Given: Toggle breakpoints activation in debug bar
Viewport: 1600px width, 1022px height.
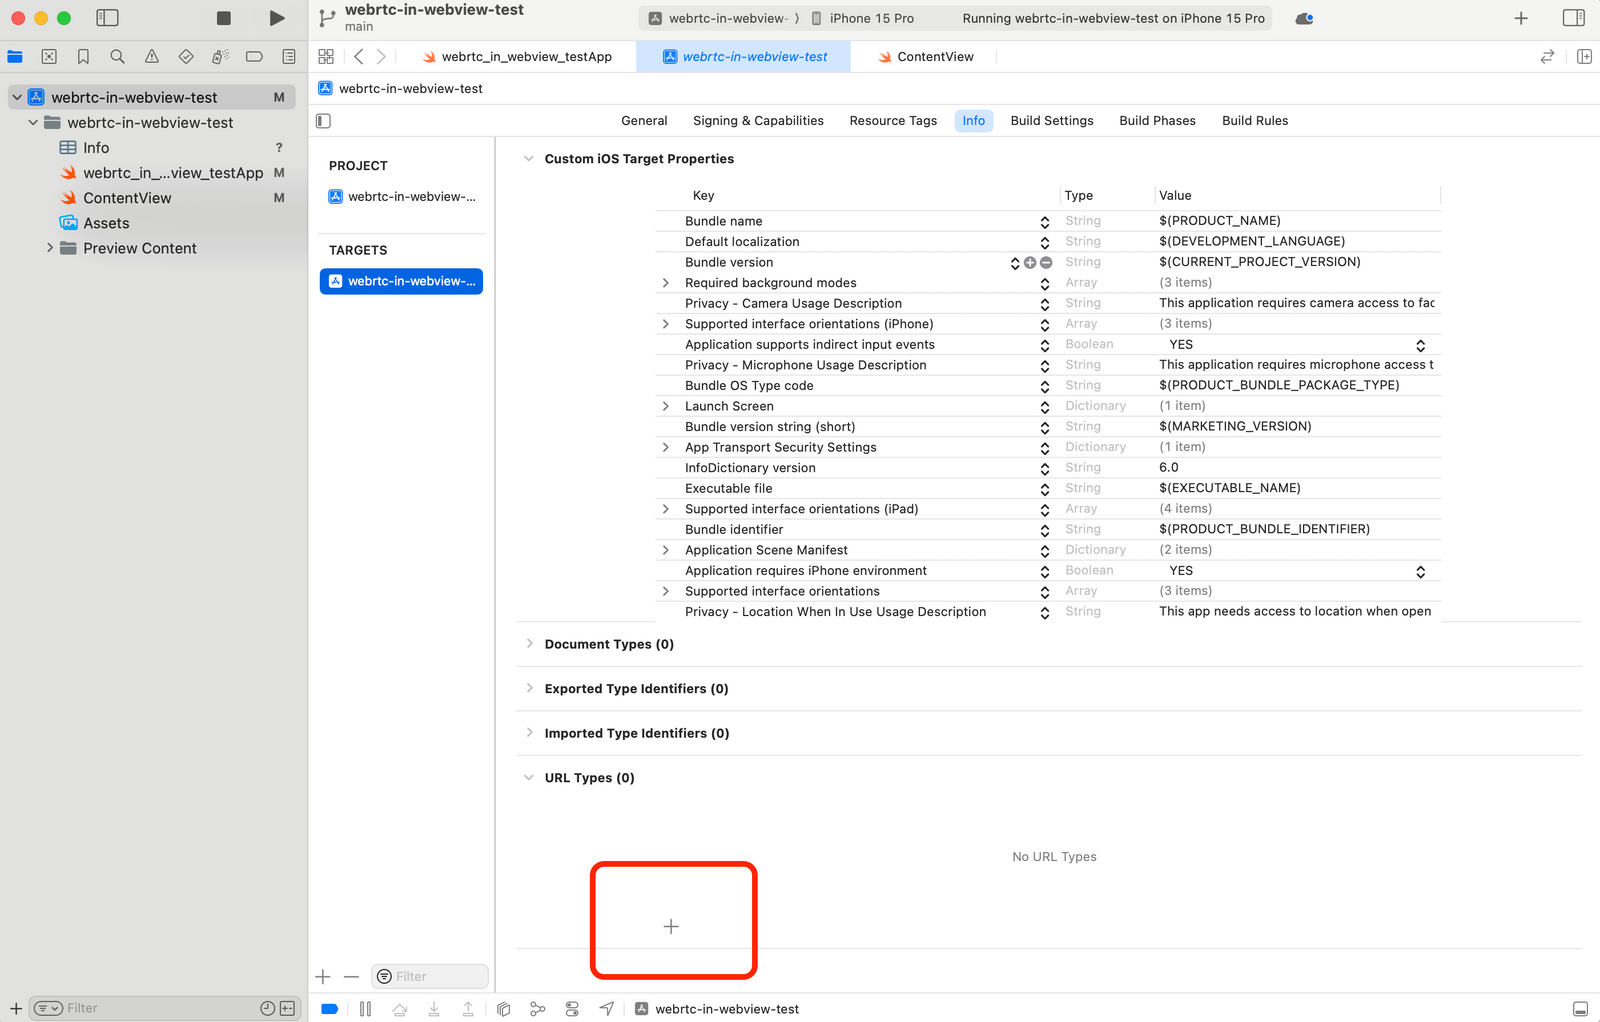Looking at the screenshot, I should [x=329, y=1009].
